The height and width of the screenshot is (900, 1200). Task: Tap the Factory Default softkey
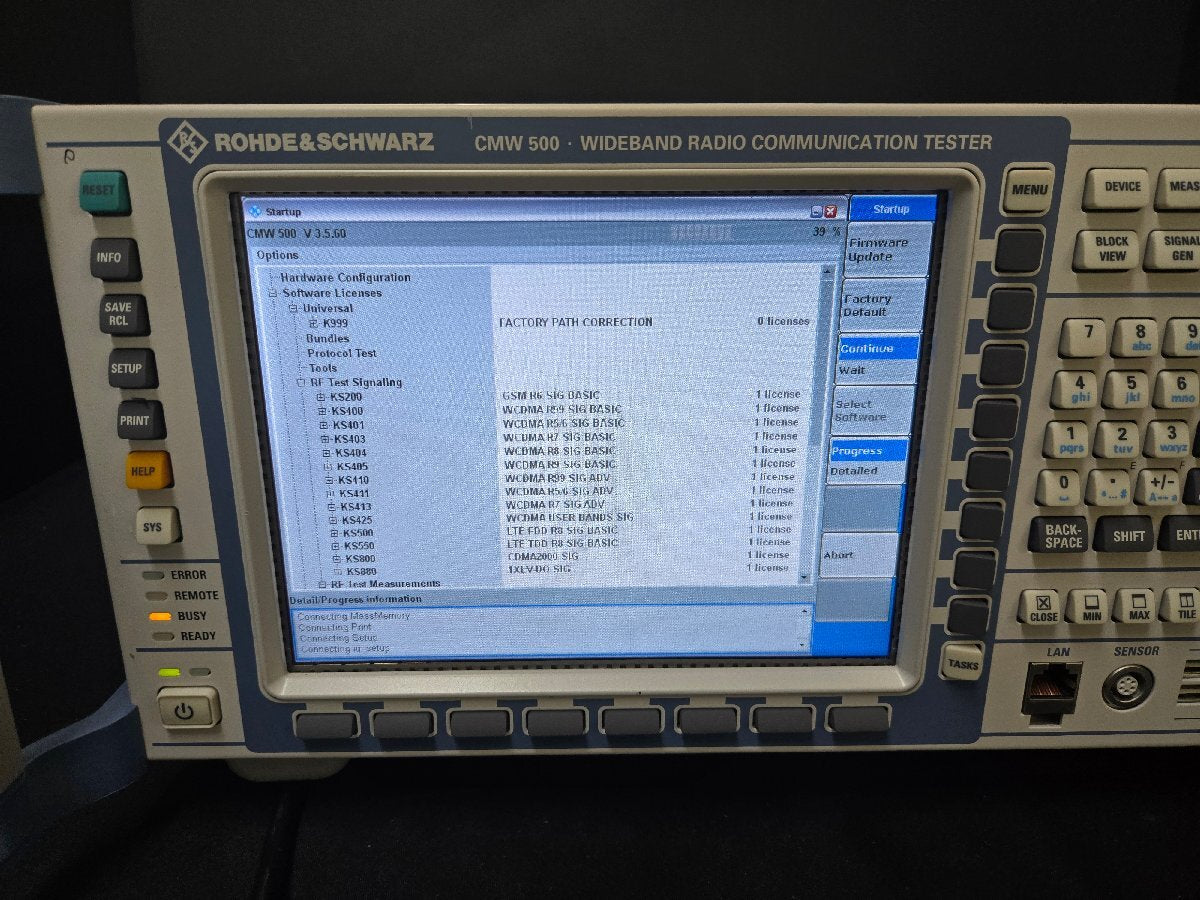pyautogui.click(x=882, y=305)
